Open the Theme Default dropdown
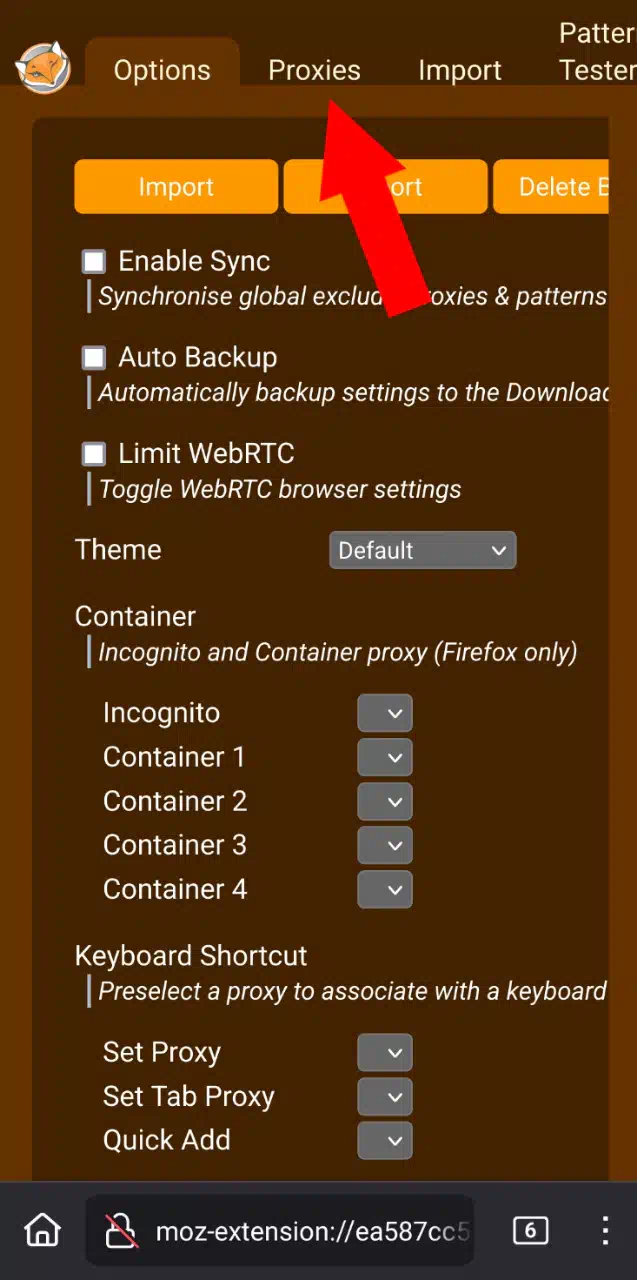 coord(423,550)
